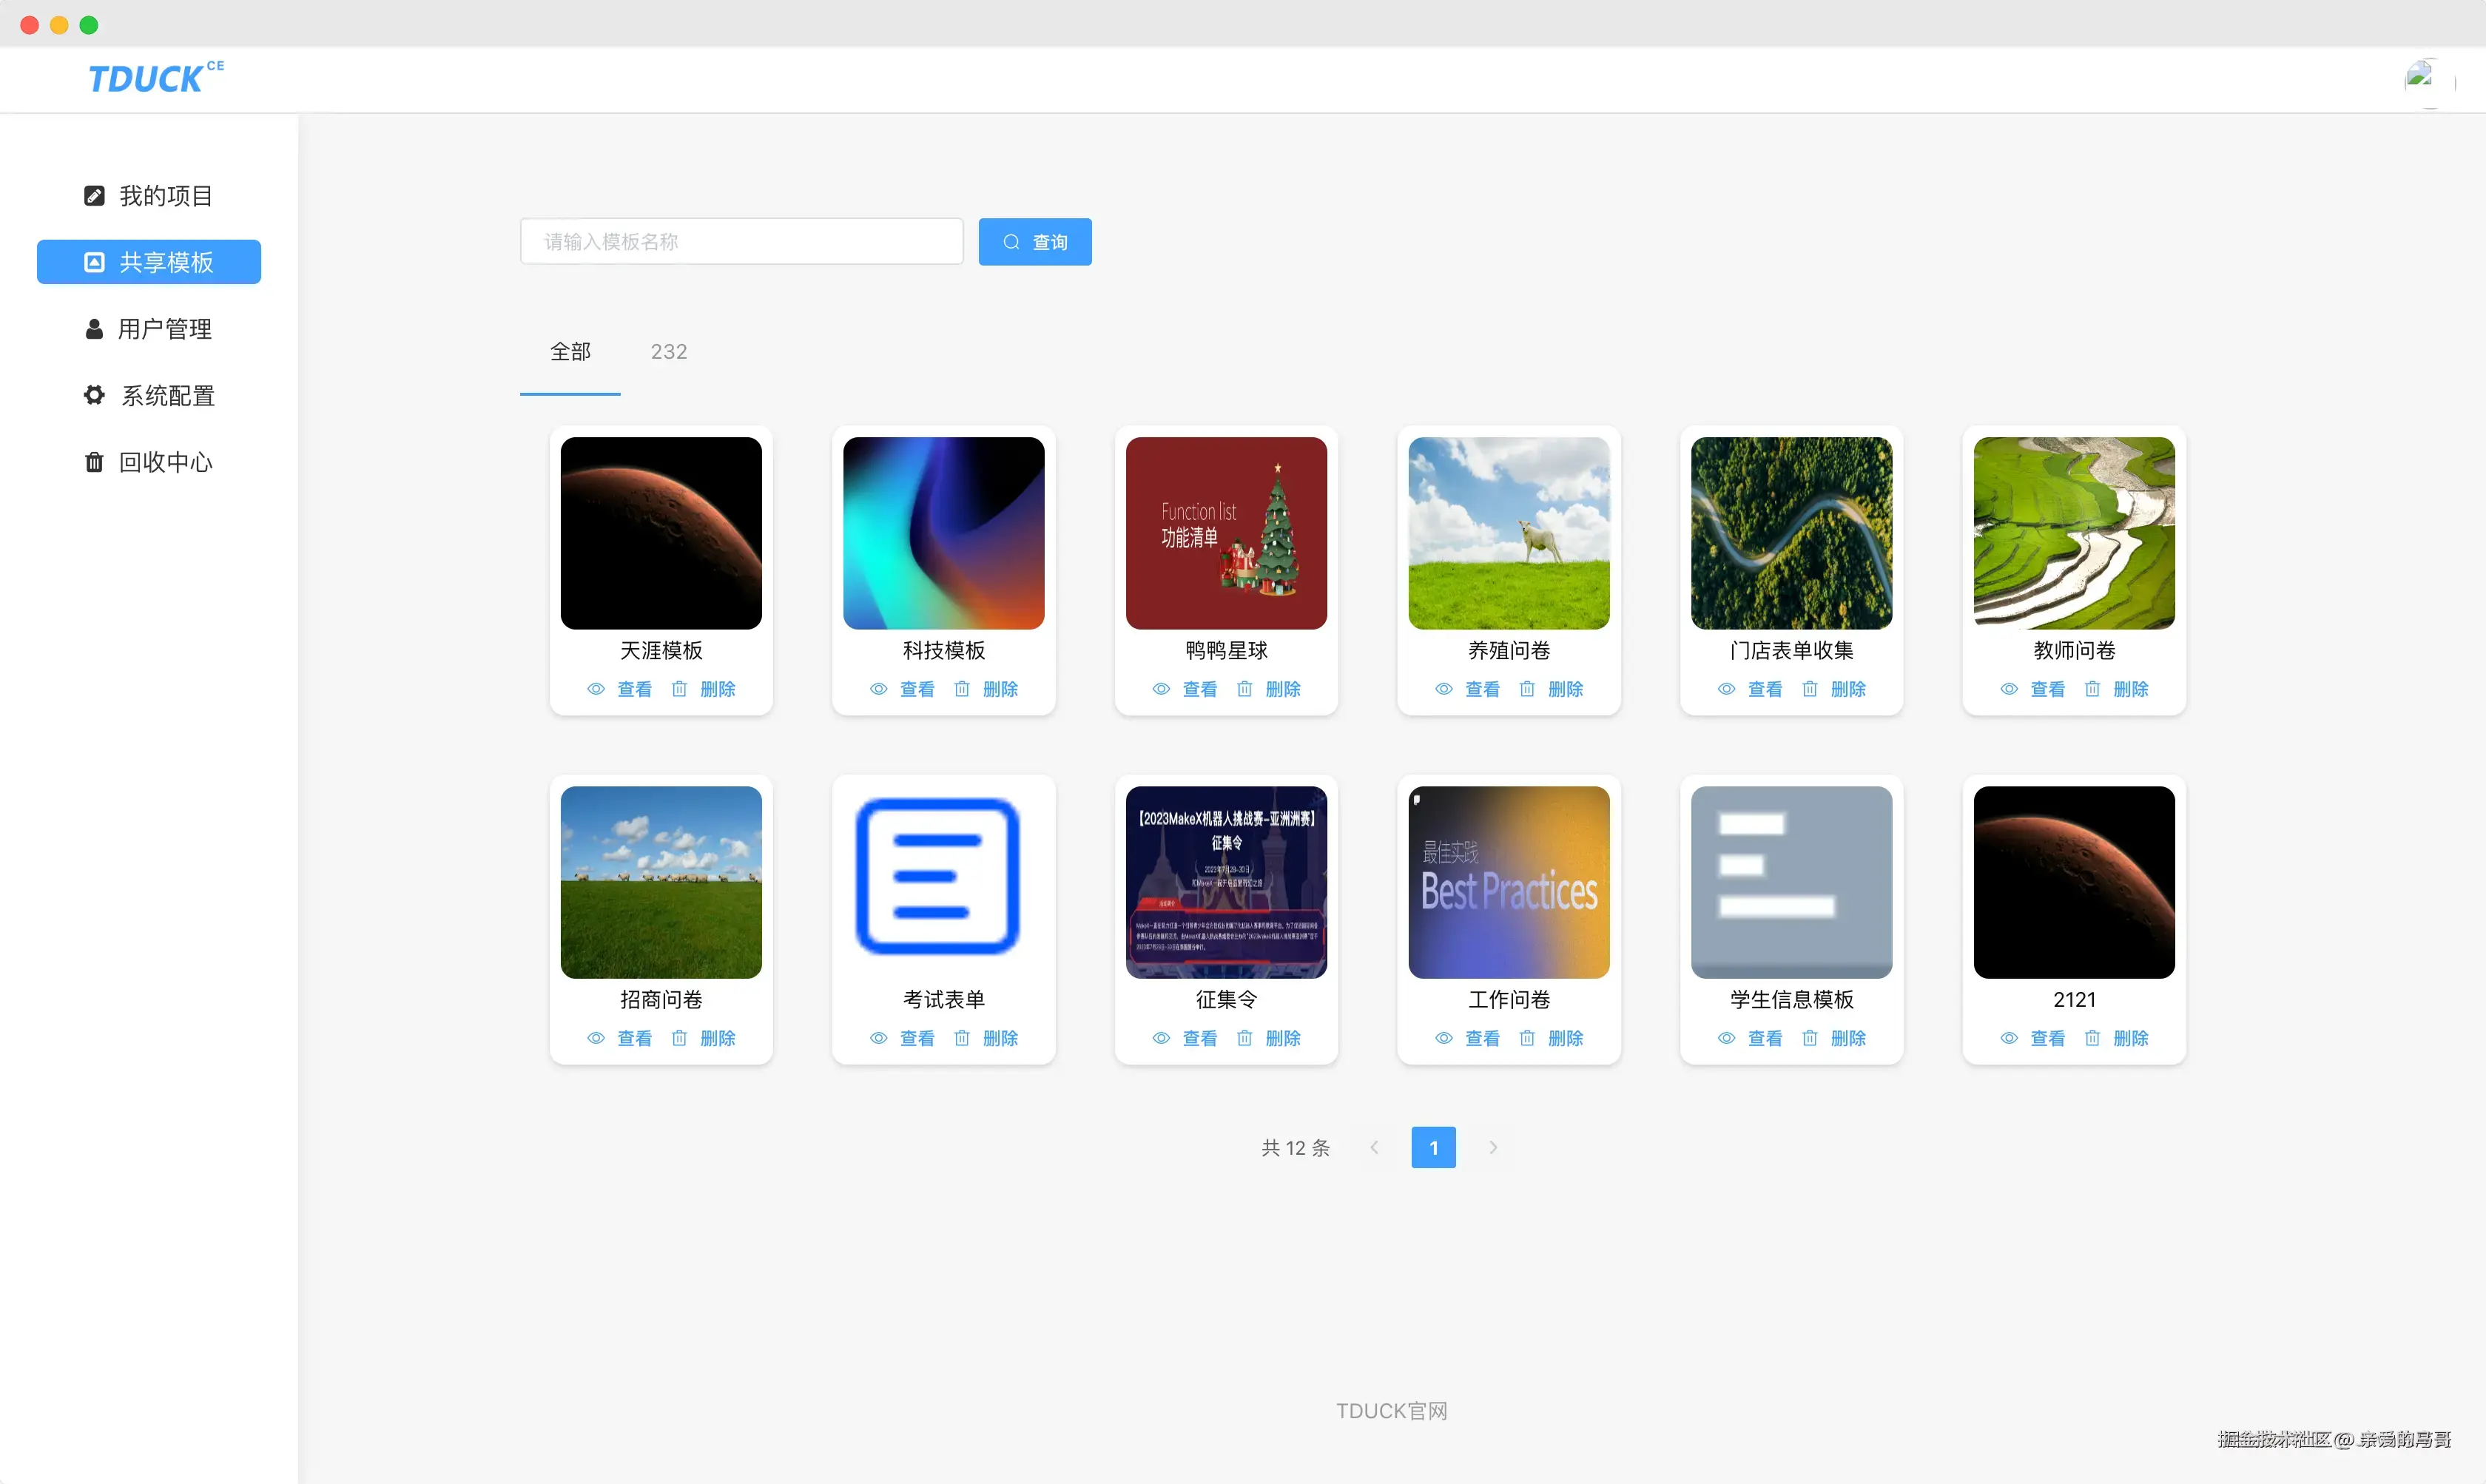
Task: Click the delete icon under 鸭鸭星球
Action: coord(1244,689)
